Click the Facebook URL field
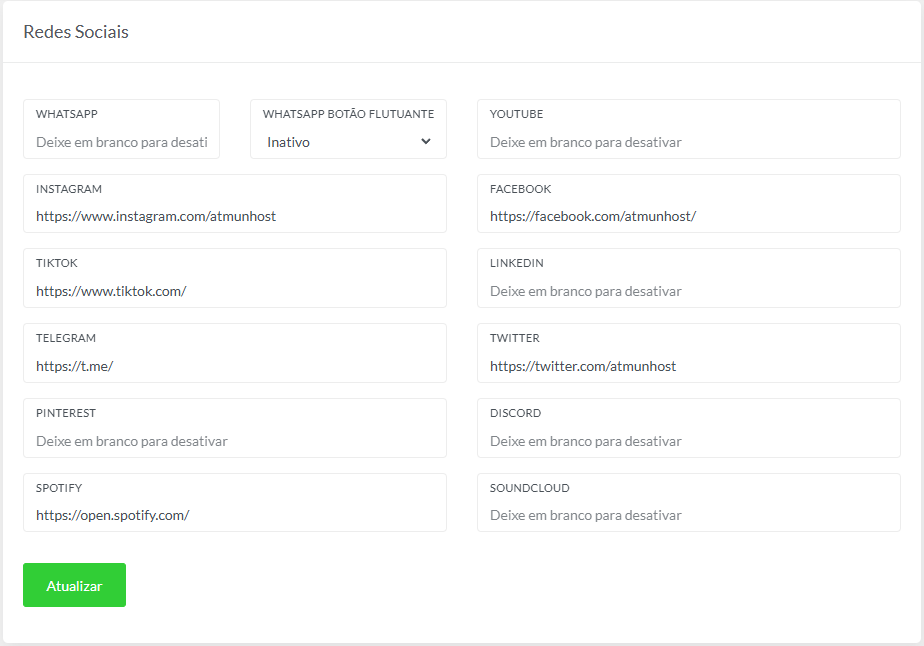 pyautogui.click(x=688, y=216)
